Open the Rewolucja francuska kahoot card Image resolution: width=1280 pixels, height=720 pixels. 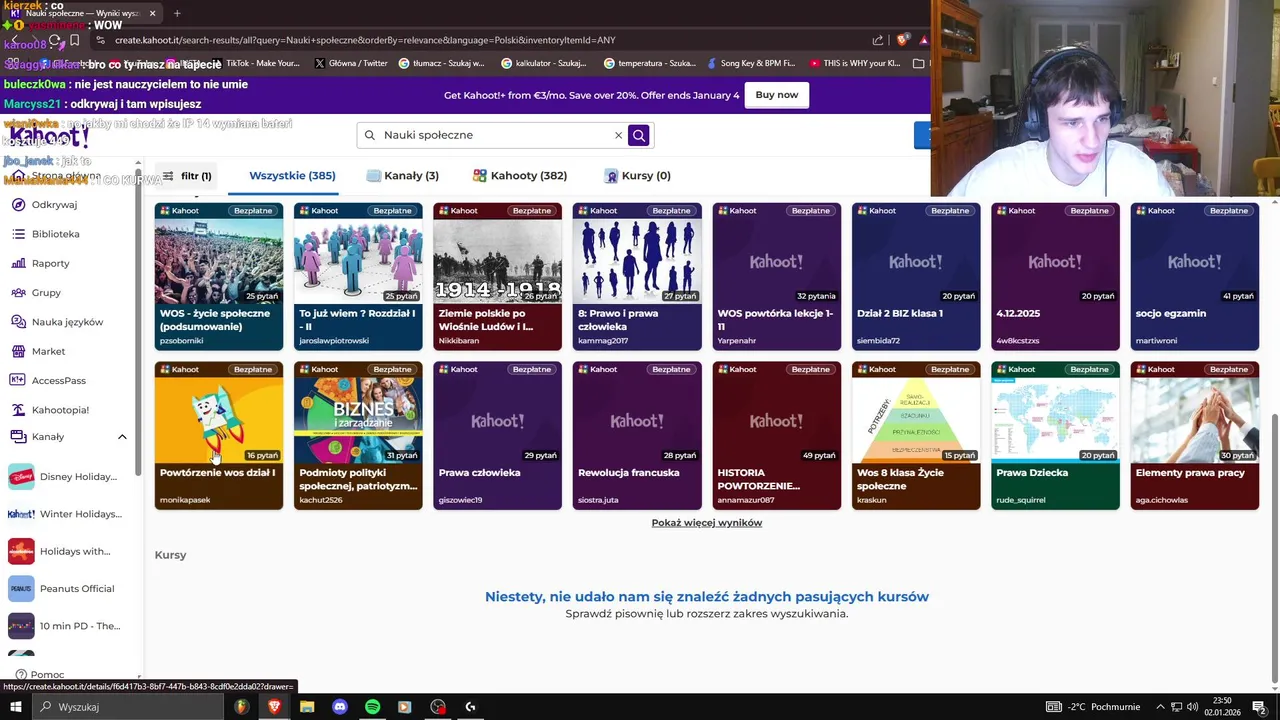[637, 436]
